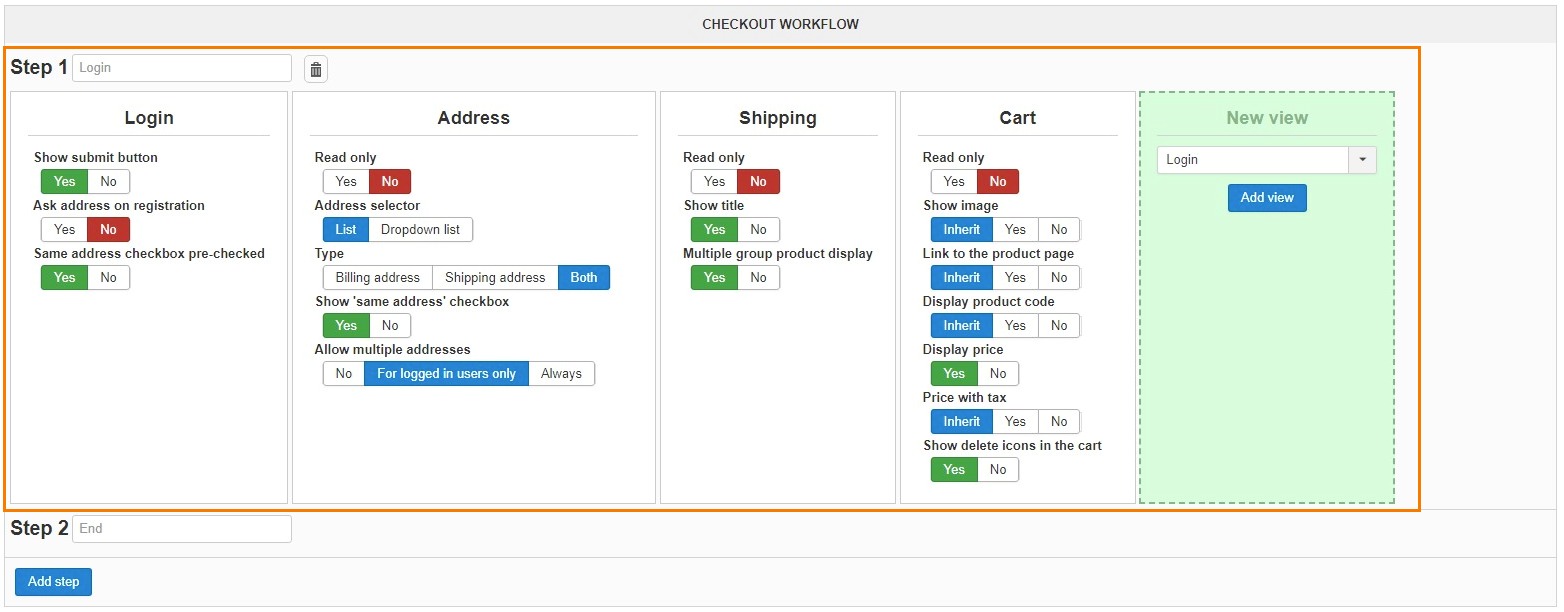The height and width of the screenshot is (612, 1564).
Task: Turn off Display price in Cart
Action: pyautogui.click(x=998, y=374)
